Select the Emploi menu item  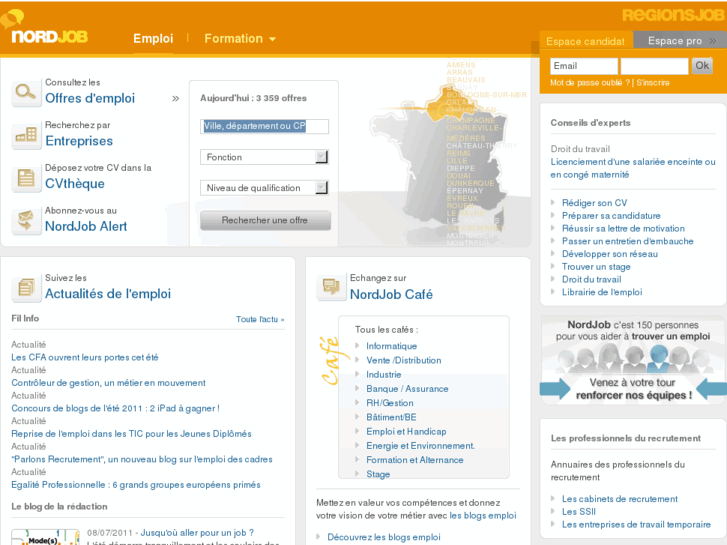[153, 38]
